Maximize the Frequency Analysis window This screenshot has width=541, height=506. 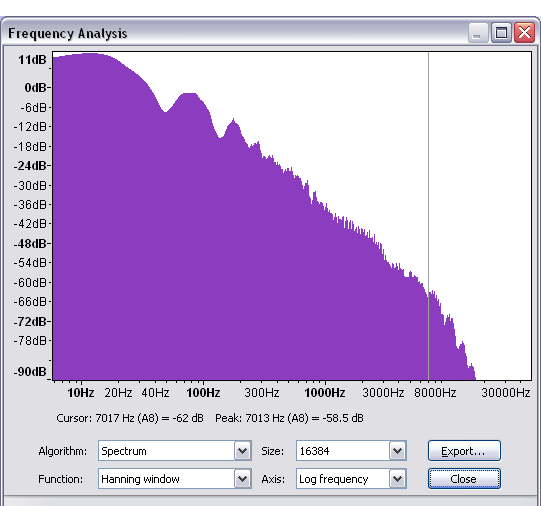501,33
